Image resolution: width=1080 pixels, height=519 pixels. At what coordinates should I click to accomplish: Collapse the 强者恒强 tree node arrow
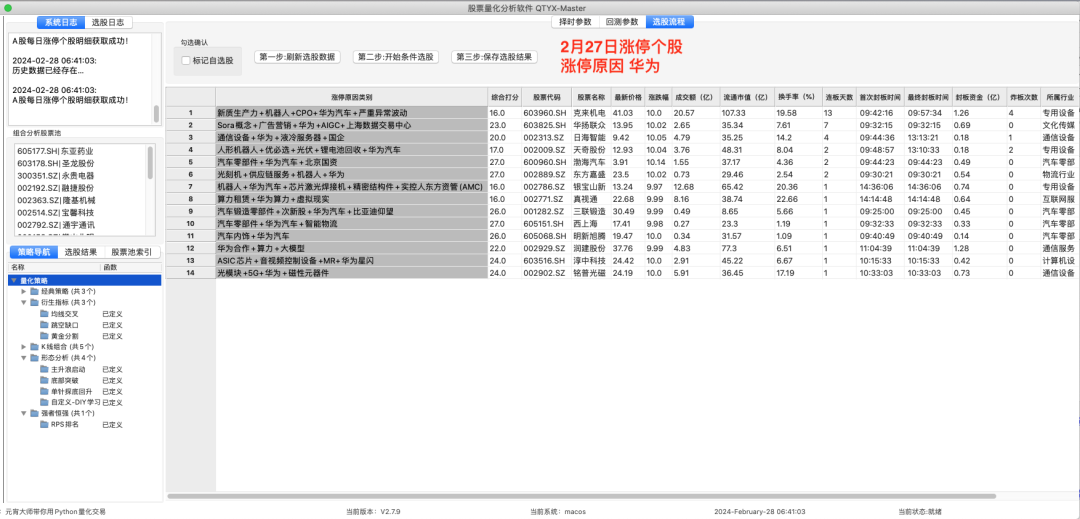(24, 414)
